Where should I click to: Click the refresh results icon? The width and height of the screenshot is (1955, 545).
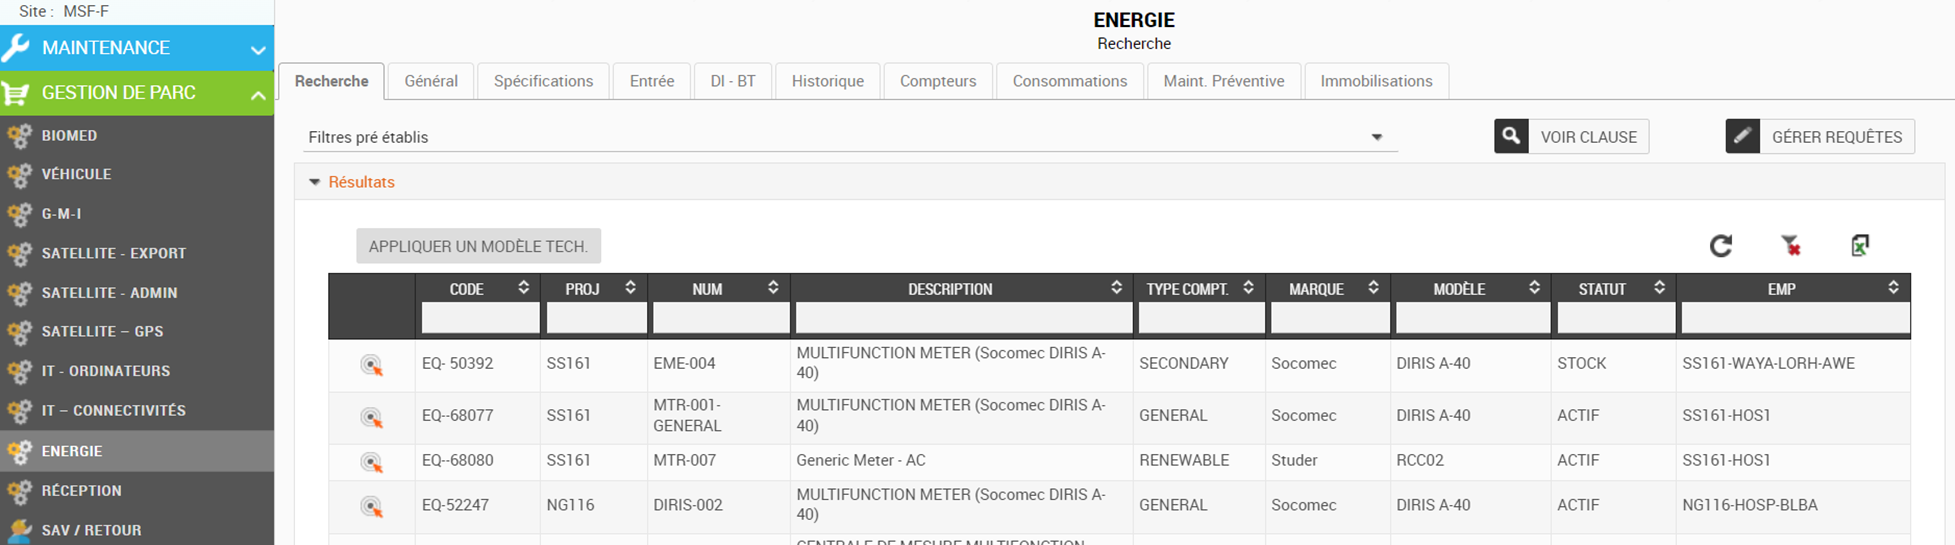coord(1720,246)
